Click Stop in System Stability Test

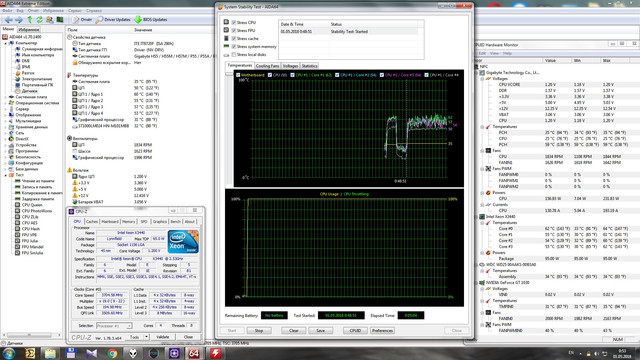click(259, 331)
